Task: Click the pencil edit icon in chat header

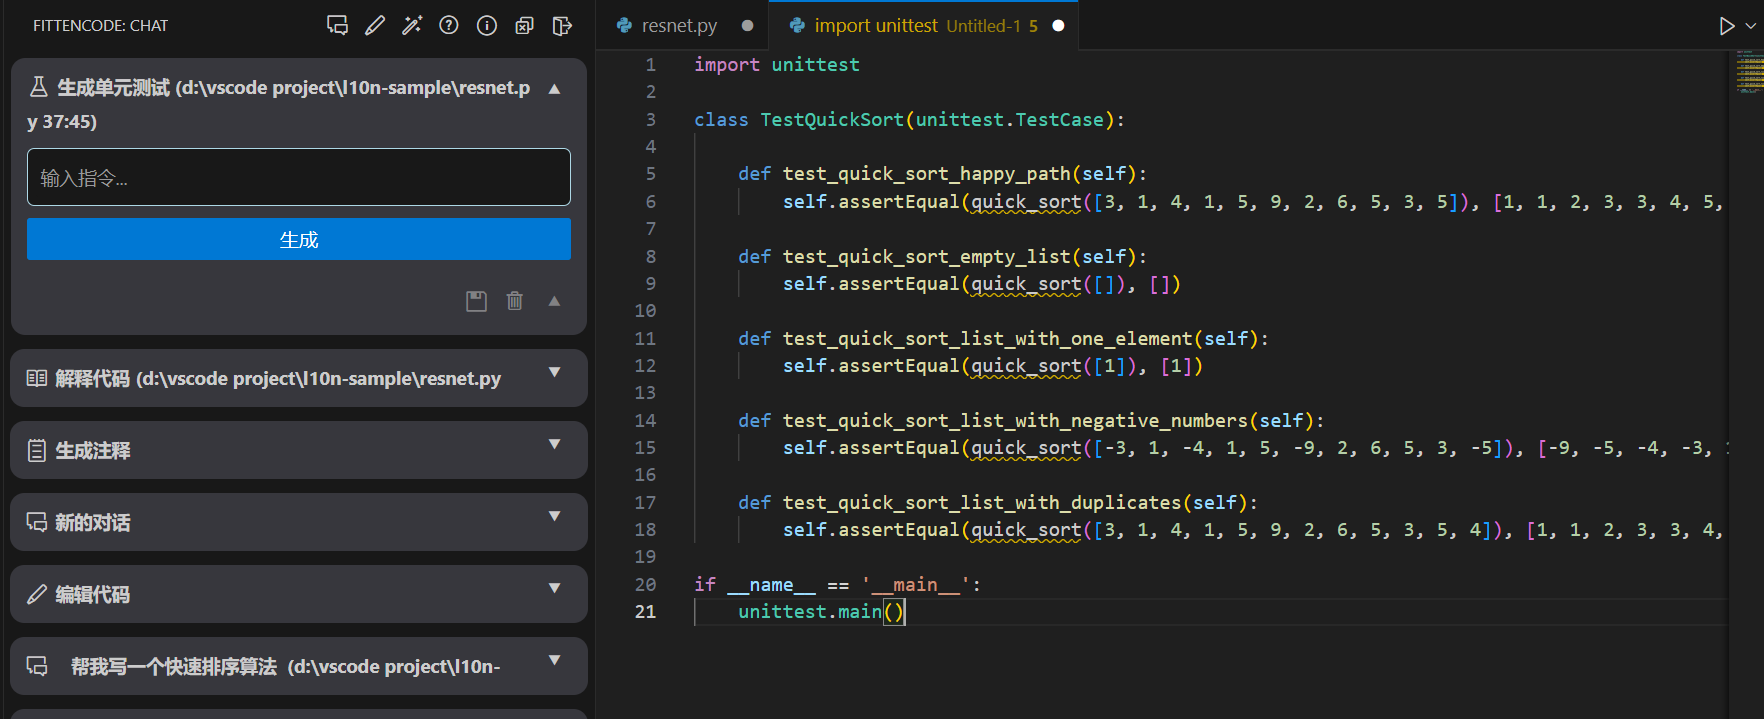Action: pos(375,26)
